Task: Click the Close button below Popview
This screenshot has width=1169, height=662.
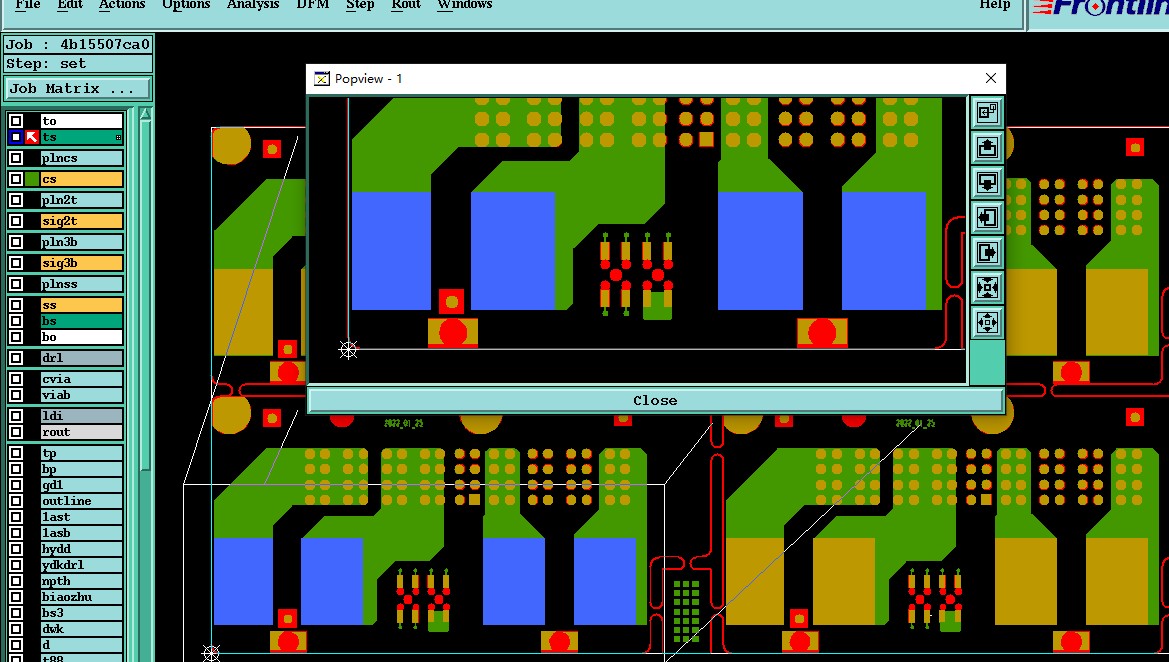Action: coord(655,400)
